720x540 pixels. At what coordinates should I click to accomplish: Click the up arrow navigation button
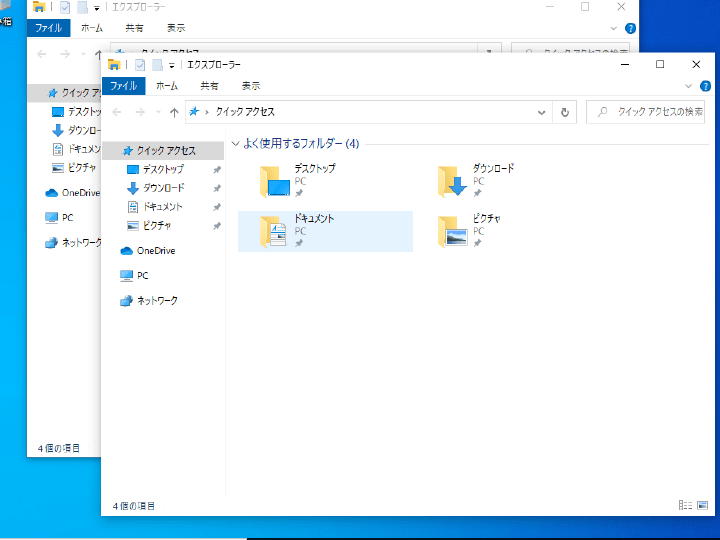pos(174,113)
